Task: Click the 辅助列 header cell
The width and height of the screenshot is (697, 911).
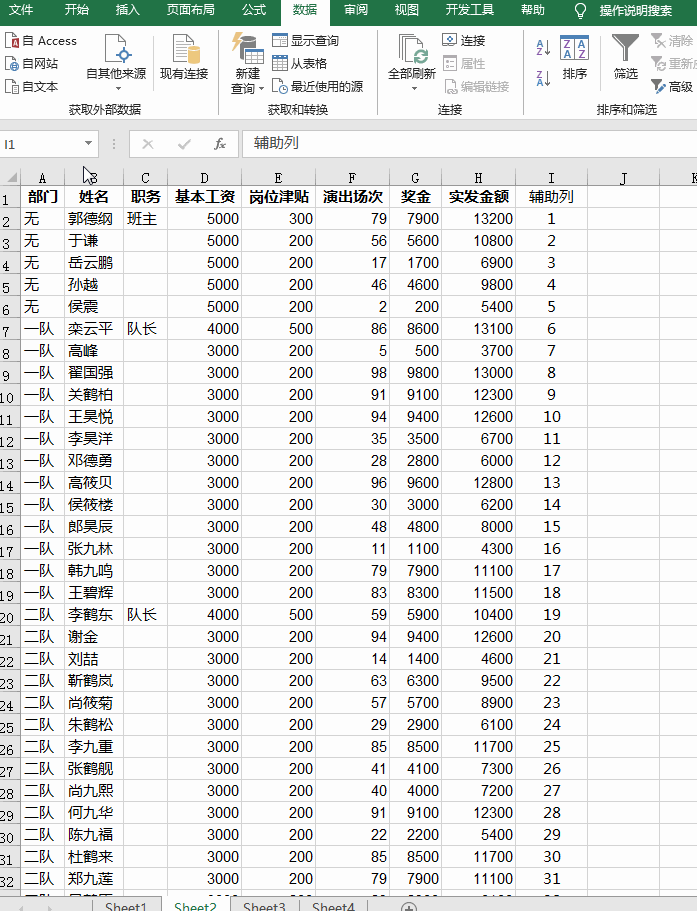Action: tap(551, 197)
